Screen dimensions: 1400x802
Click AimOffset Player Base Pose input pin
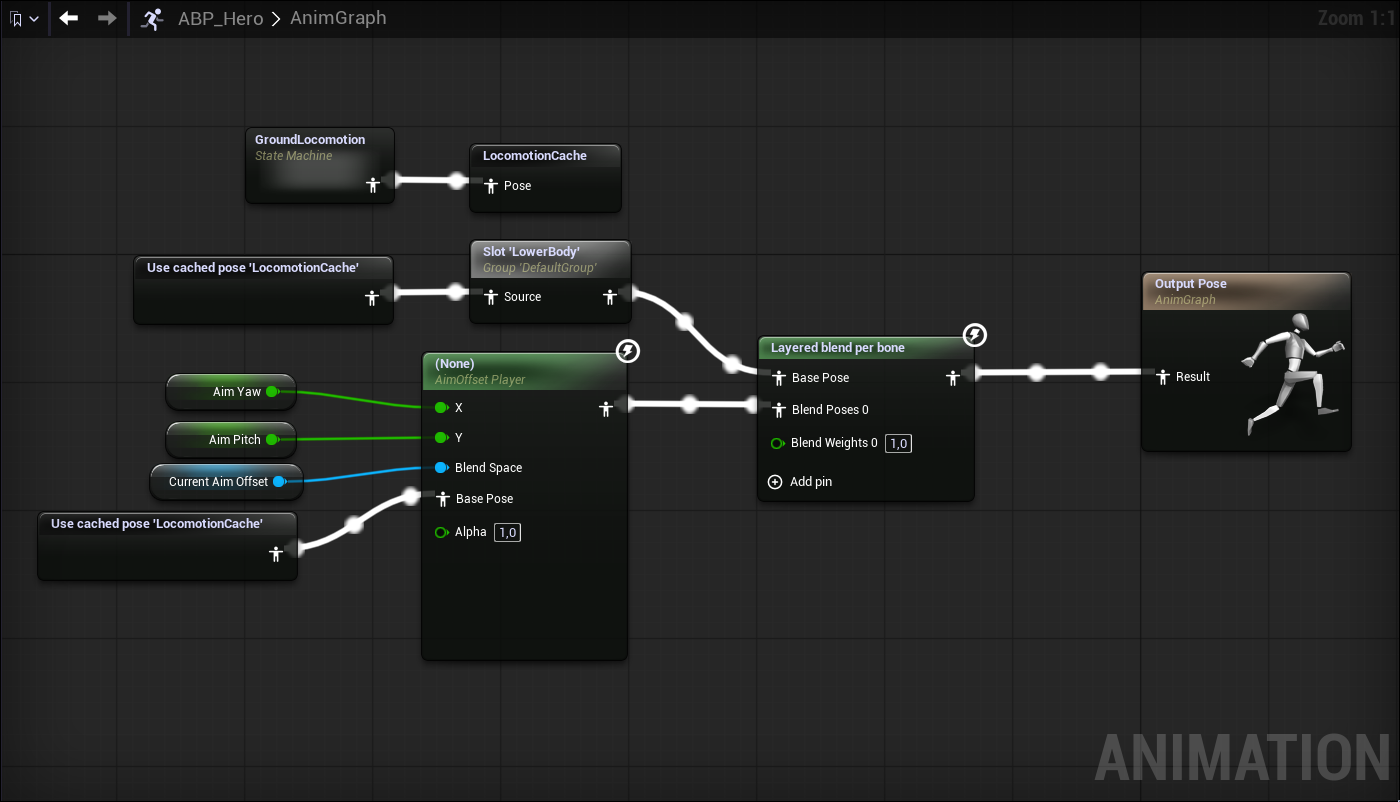tap(443, 499)
